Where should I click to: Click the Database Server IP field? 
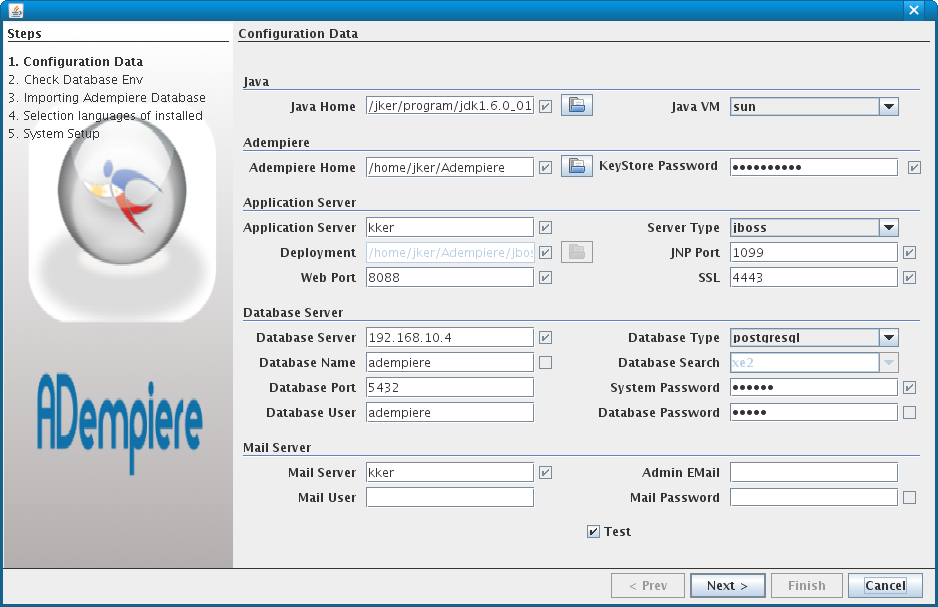(x=450, y=337)
